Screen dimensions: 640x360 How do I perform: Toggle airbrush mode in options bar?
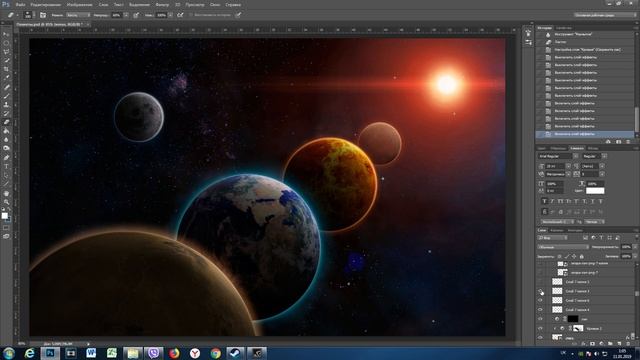(x=180, y=15)
